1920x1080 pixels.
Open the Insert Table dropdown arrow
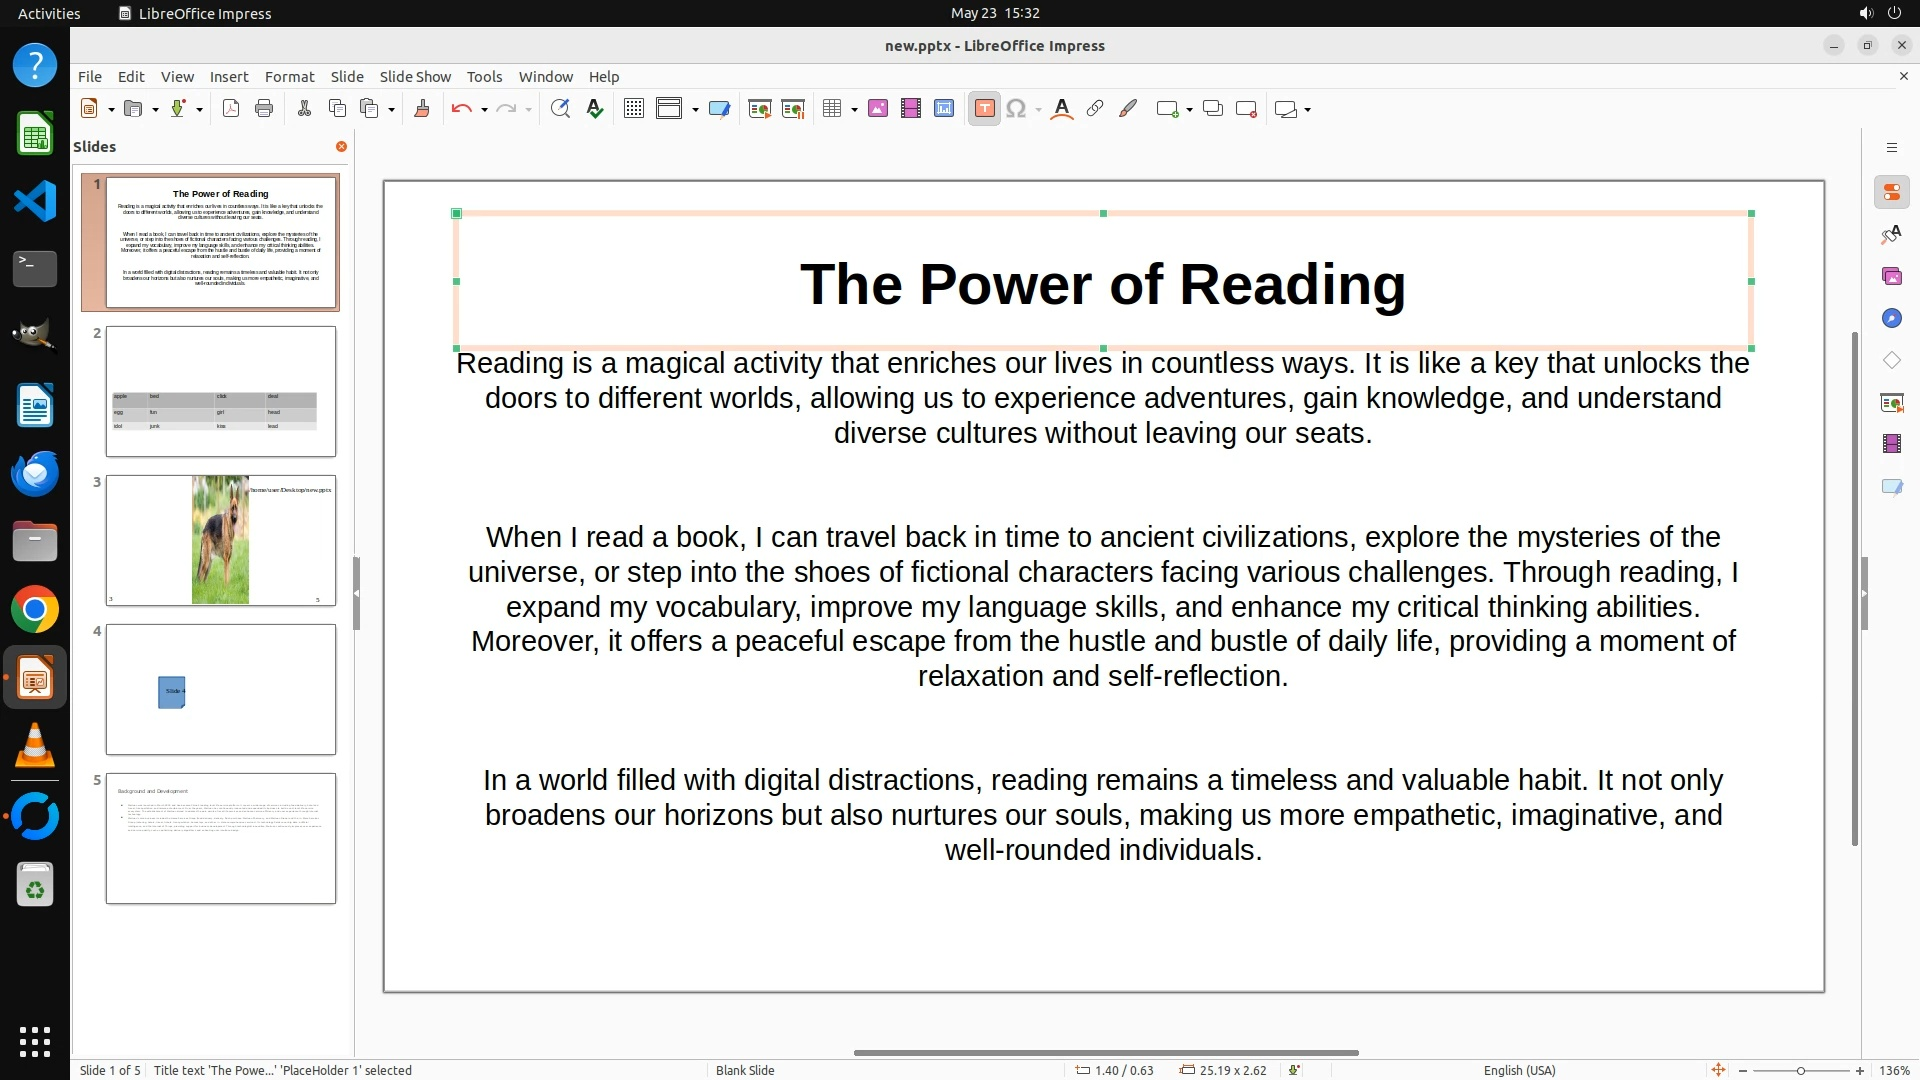(x=854, y=110)
